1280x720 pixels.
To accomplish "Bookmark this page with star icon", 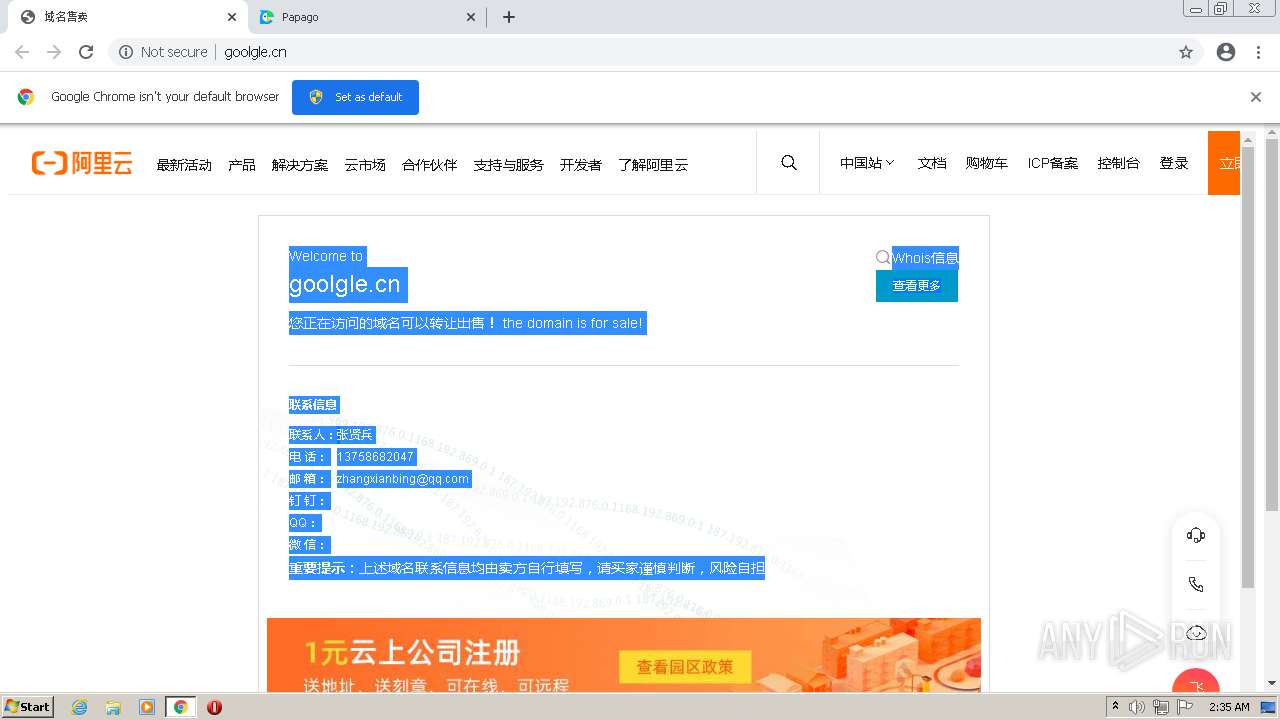I will [1186, 52].
